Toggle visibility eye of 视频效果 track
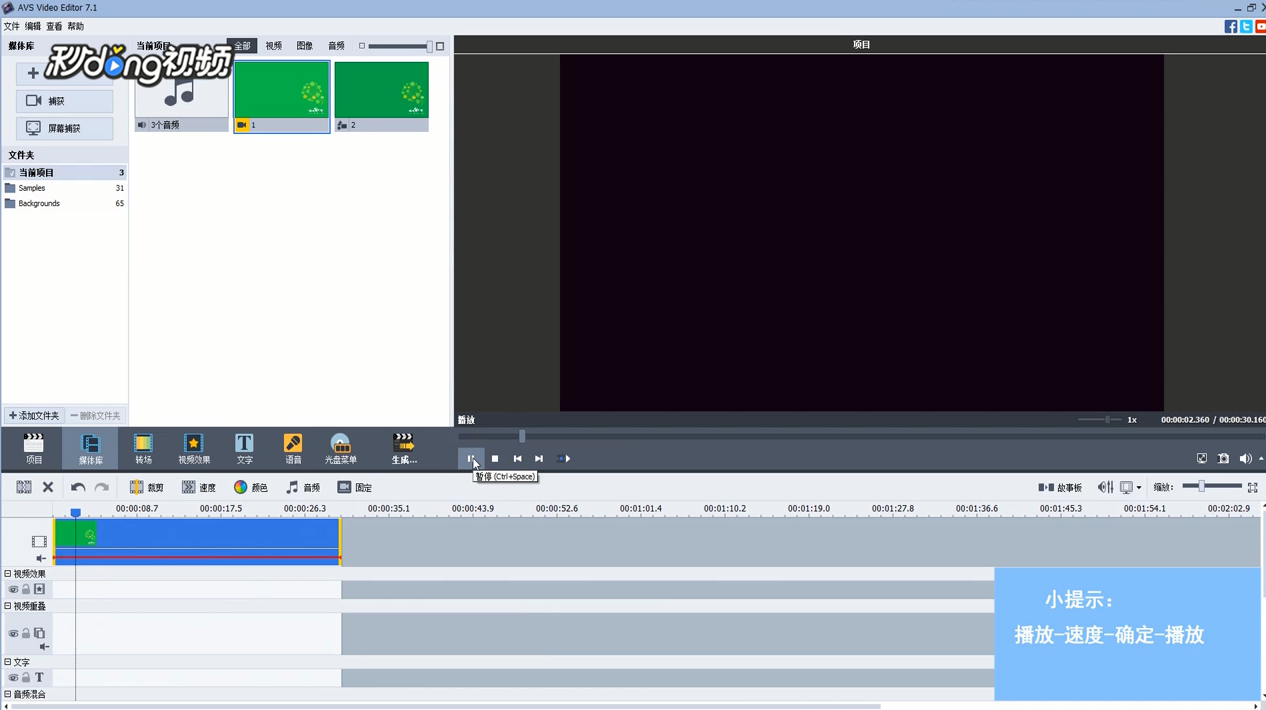The image size is (1266, 710). [x=13, y=590]
